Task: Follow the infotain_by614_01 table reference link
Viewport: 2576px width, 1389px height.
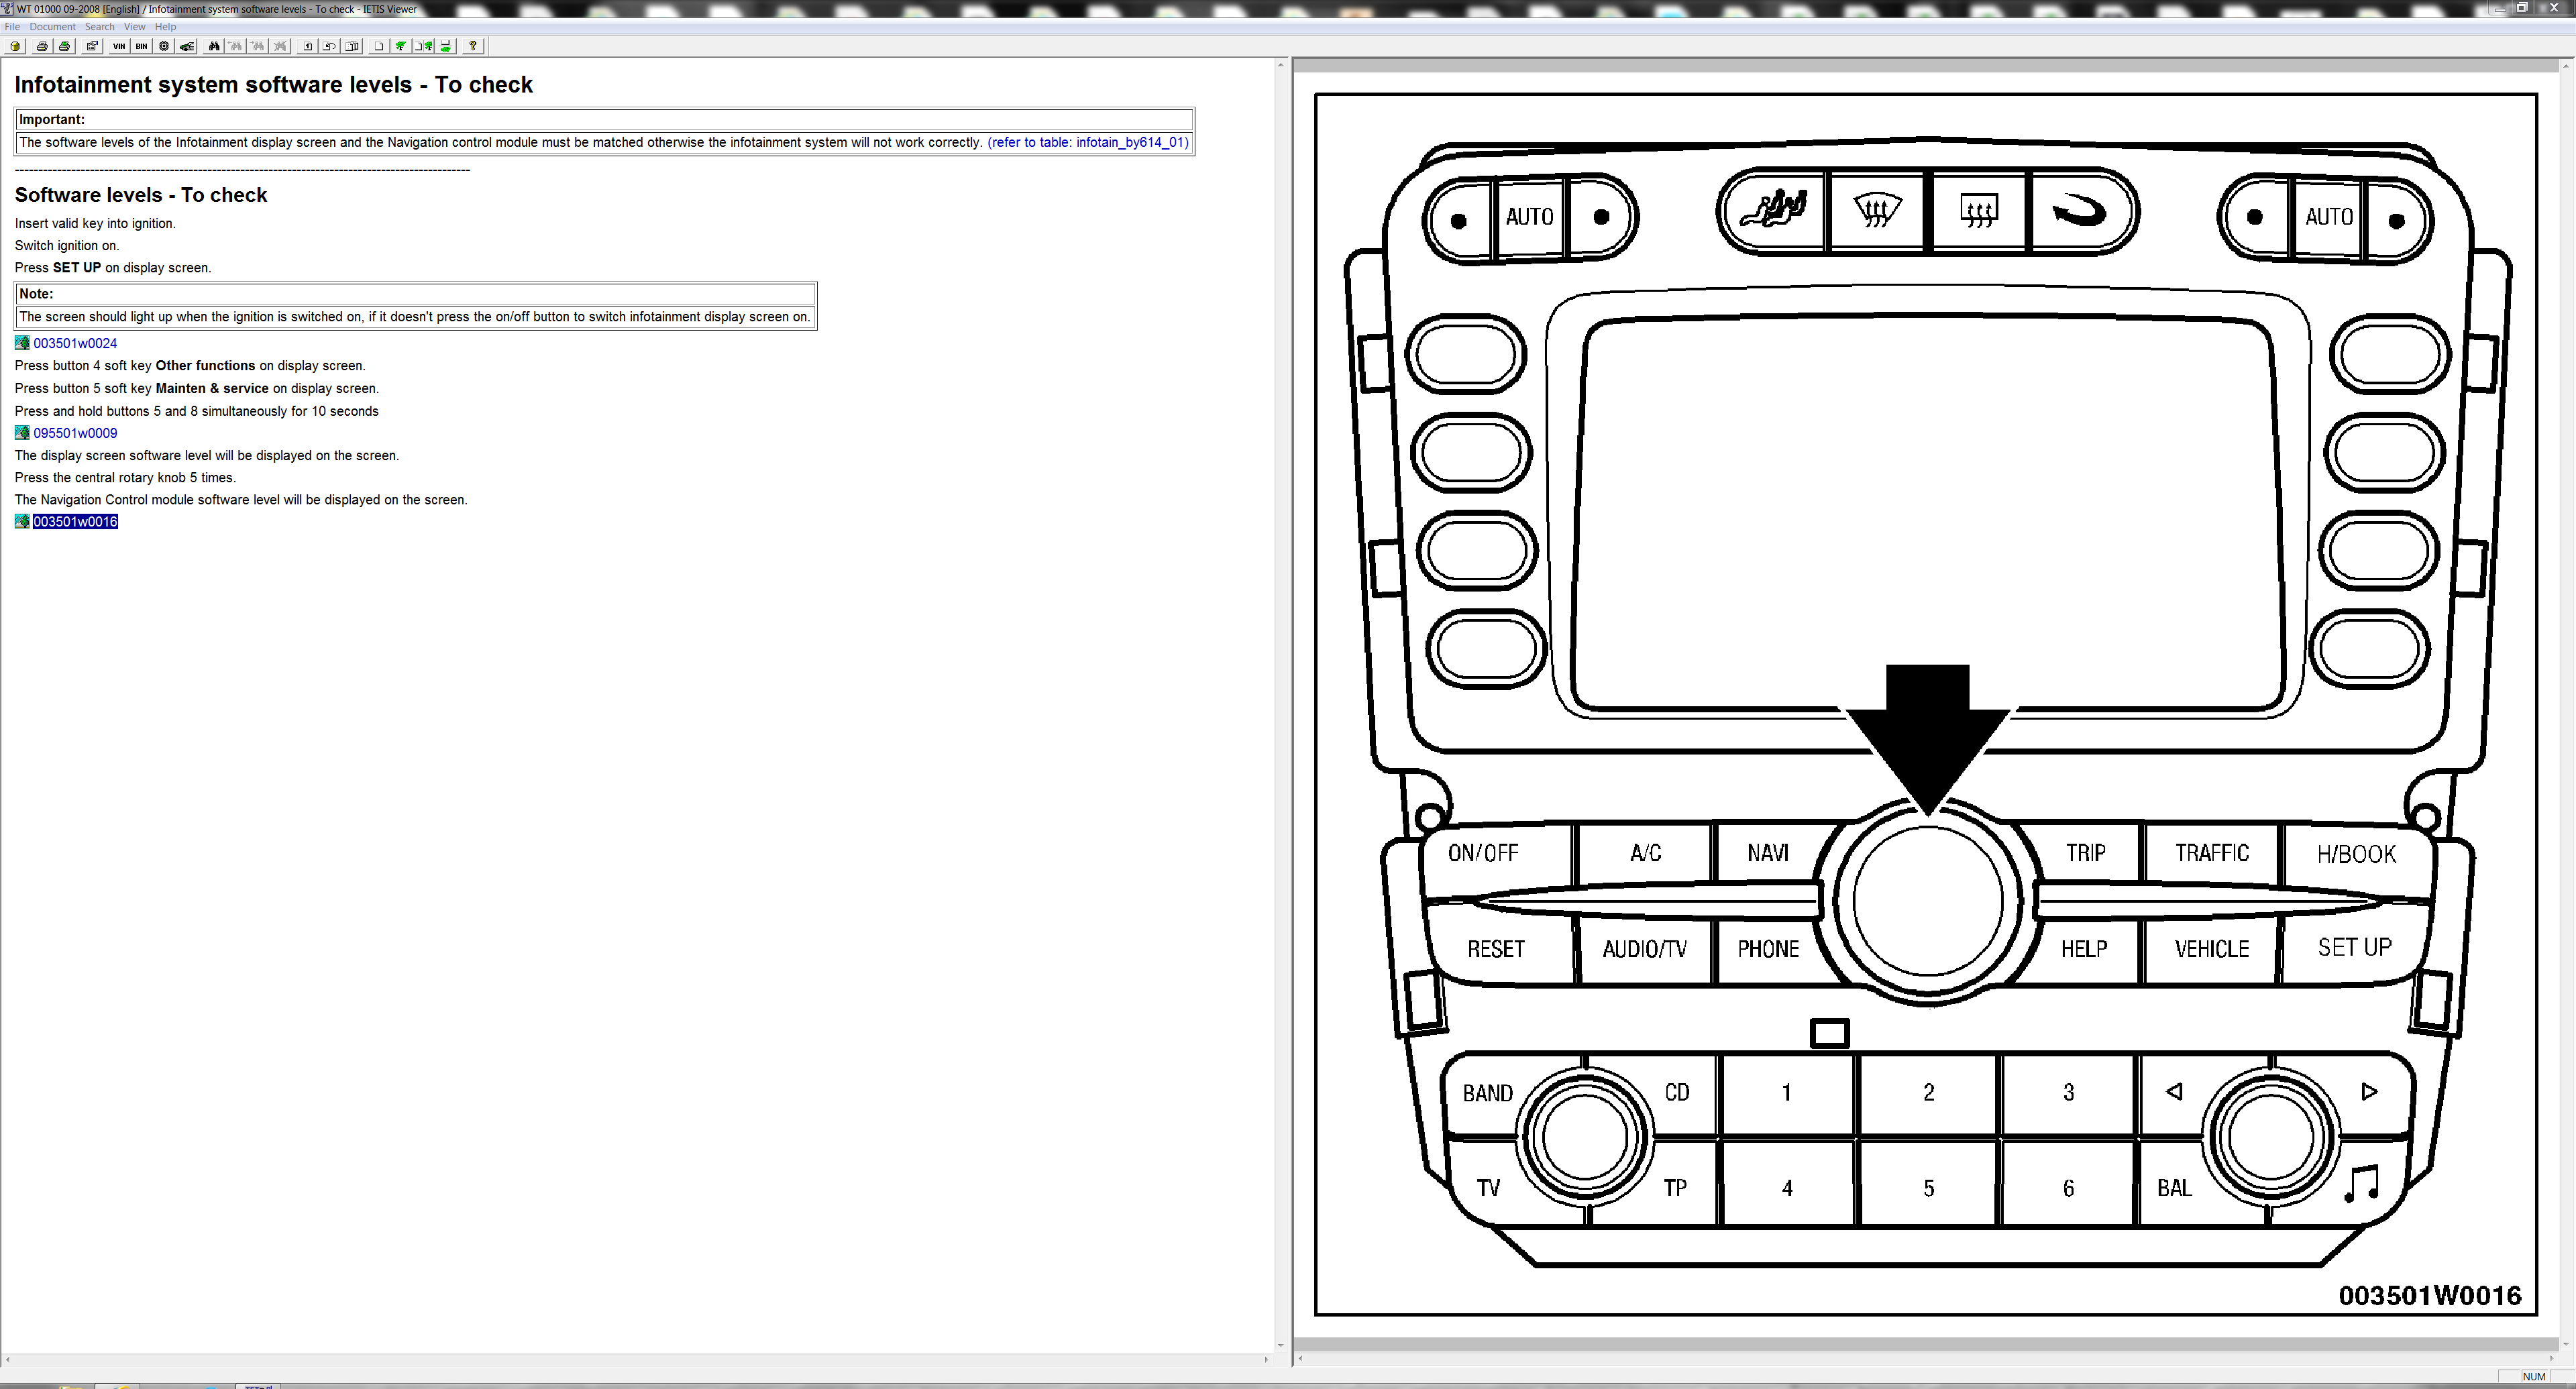Action: pos(1087,142)
